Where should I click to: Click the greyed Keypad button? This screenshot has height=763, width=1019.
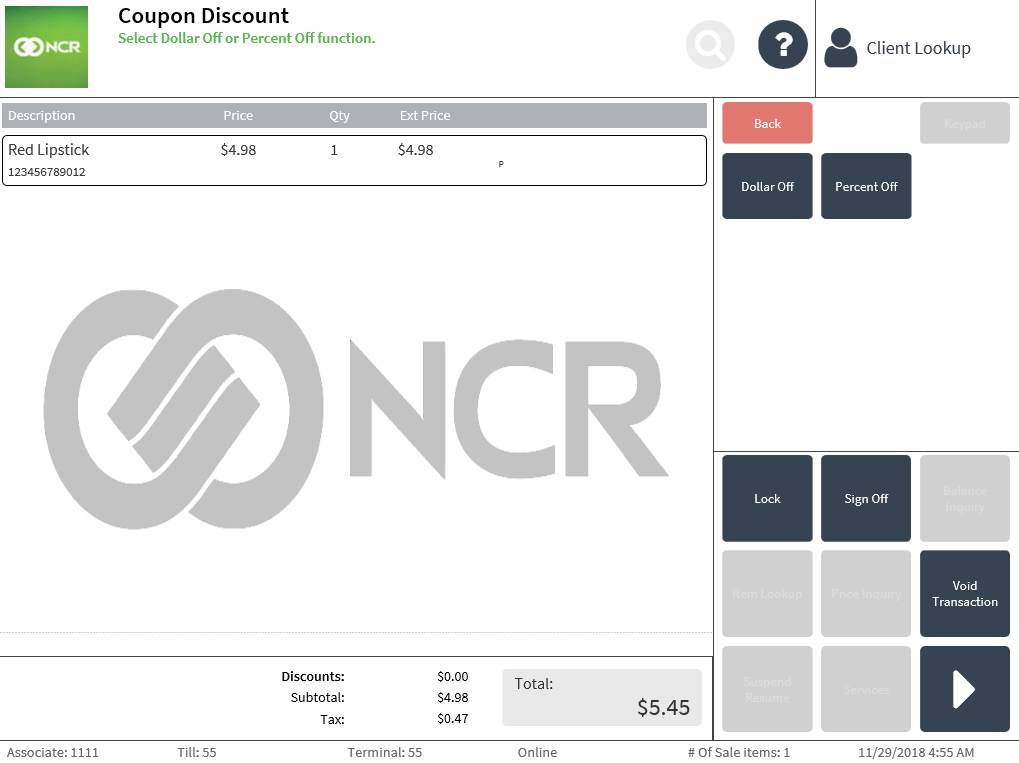coord(964,123)
